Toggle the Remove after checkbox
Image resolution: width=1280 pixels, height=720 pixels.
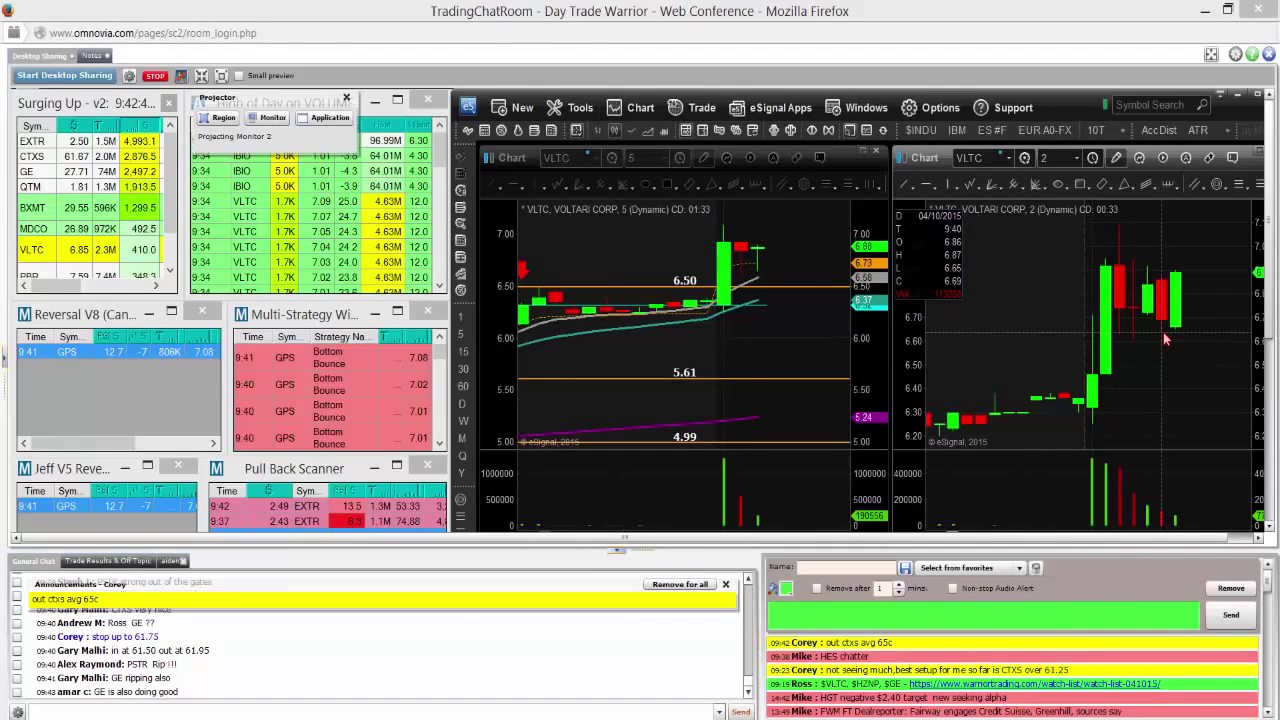(817, 588)
